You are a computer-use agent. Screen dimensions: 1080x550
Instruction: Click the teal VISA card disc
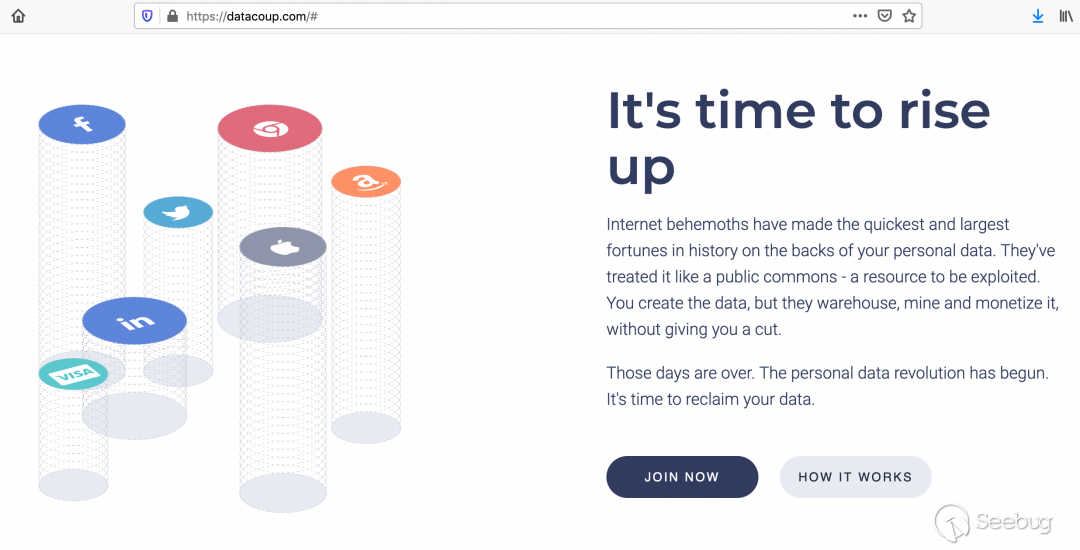pos(73,374)
